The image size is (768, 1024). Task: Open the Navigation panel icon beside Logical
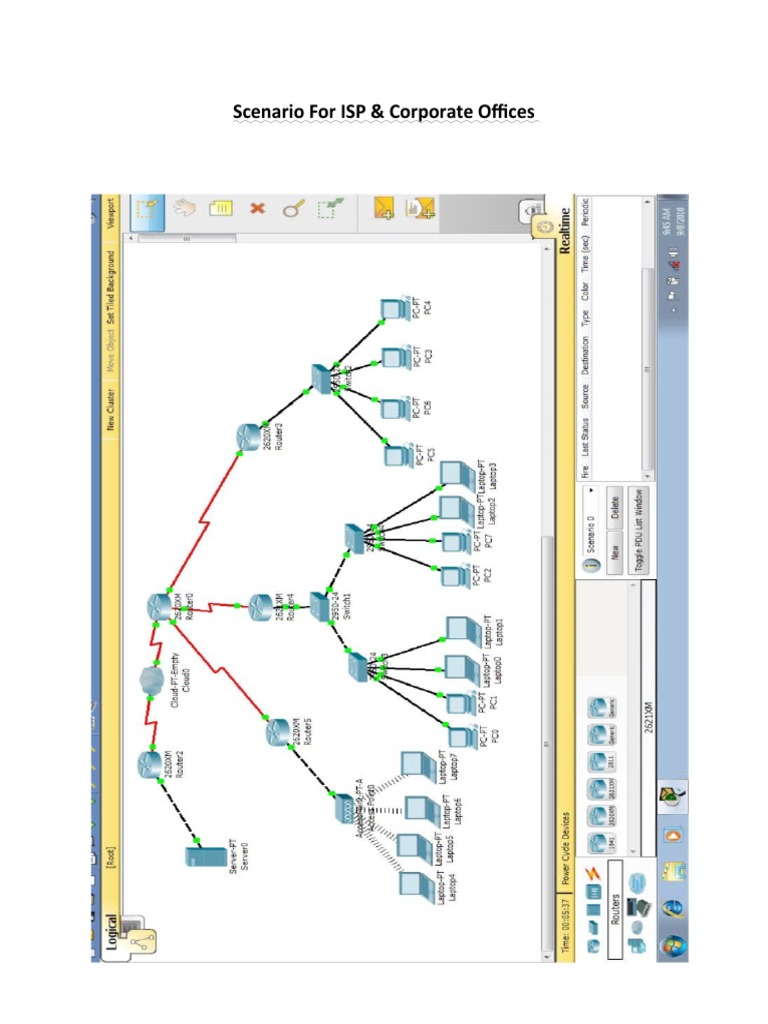point(141,941)
